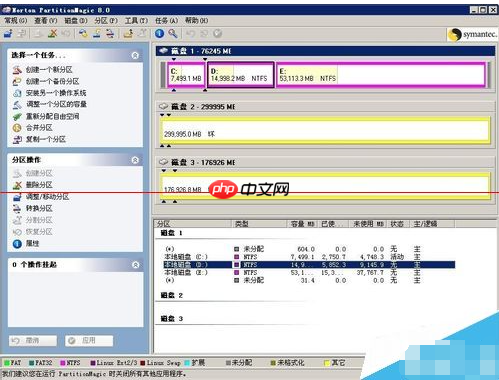The height and width of the screenshot is (380, 499).
Task: Select D: 14,998.2 MB partition block
Action: 241,75
